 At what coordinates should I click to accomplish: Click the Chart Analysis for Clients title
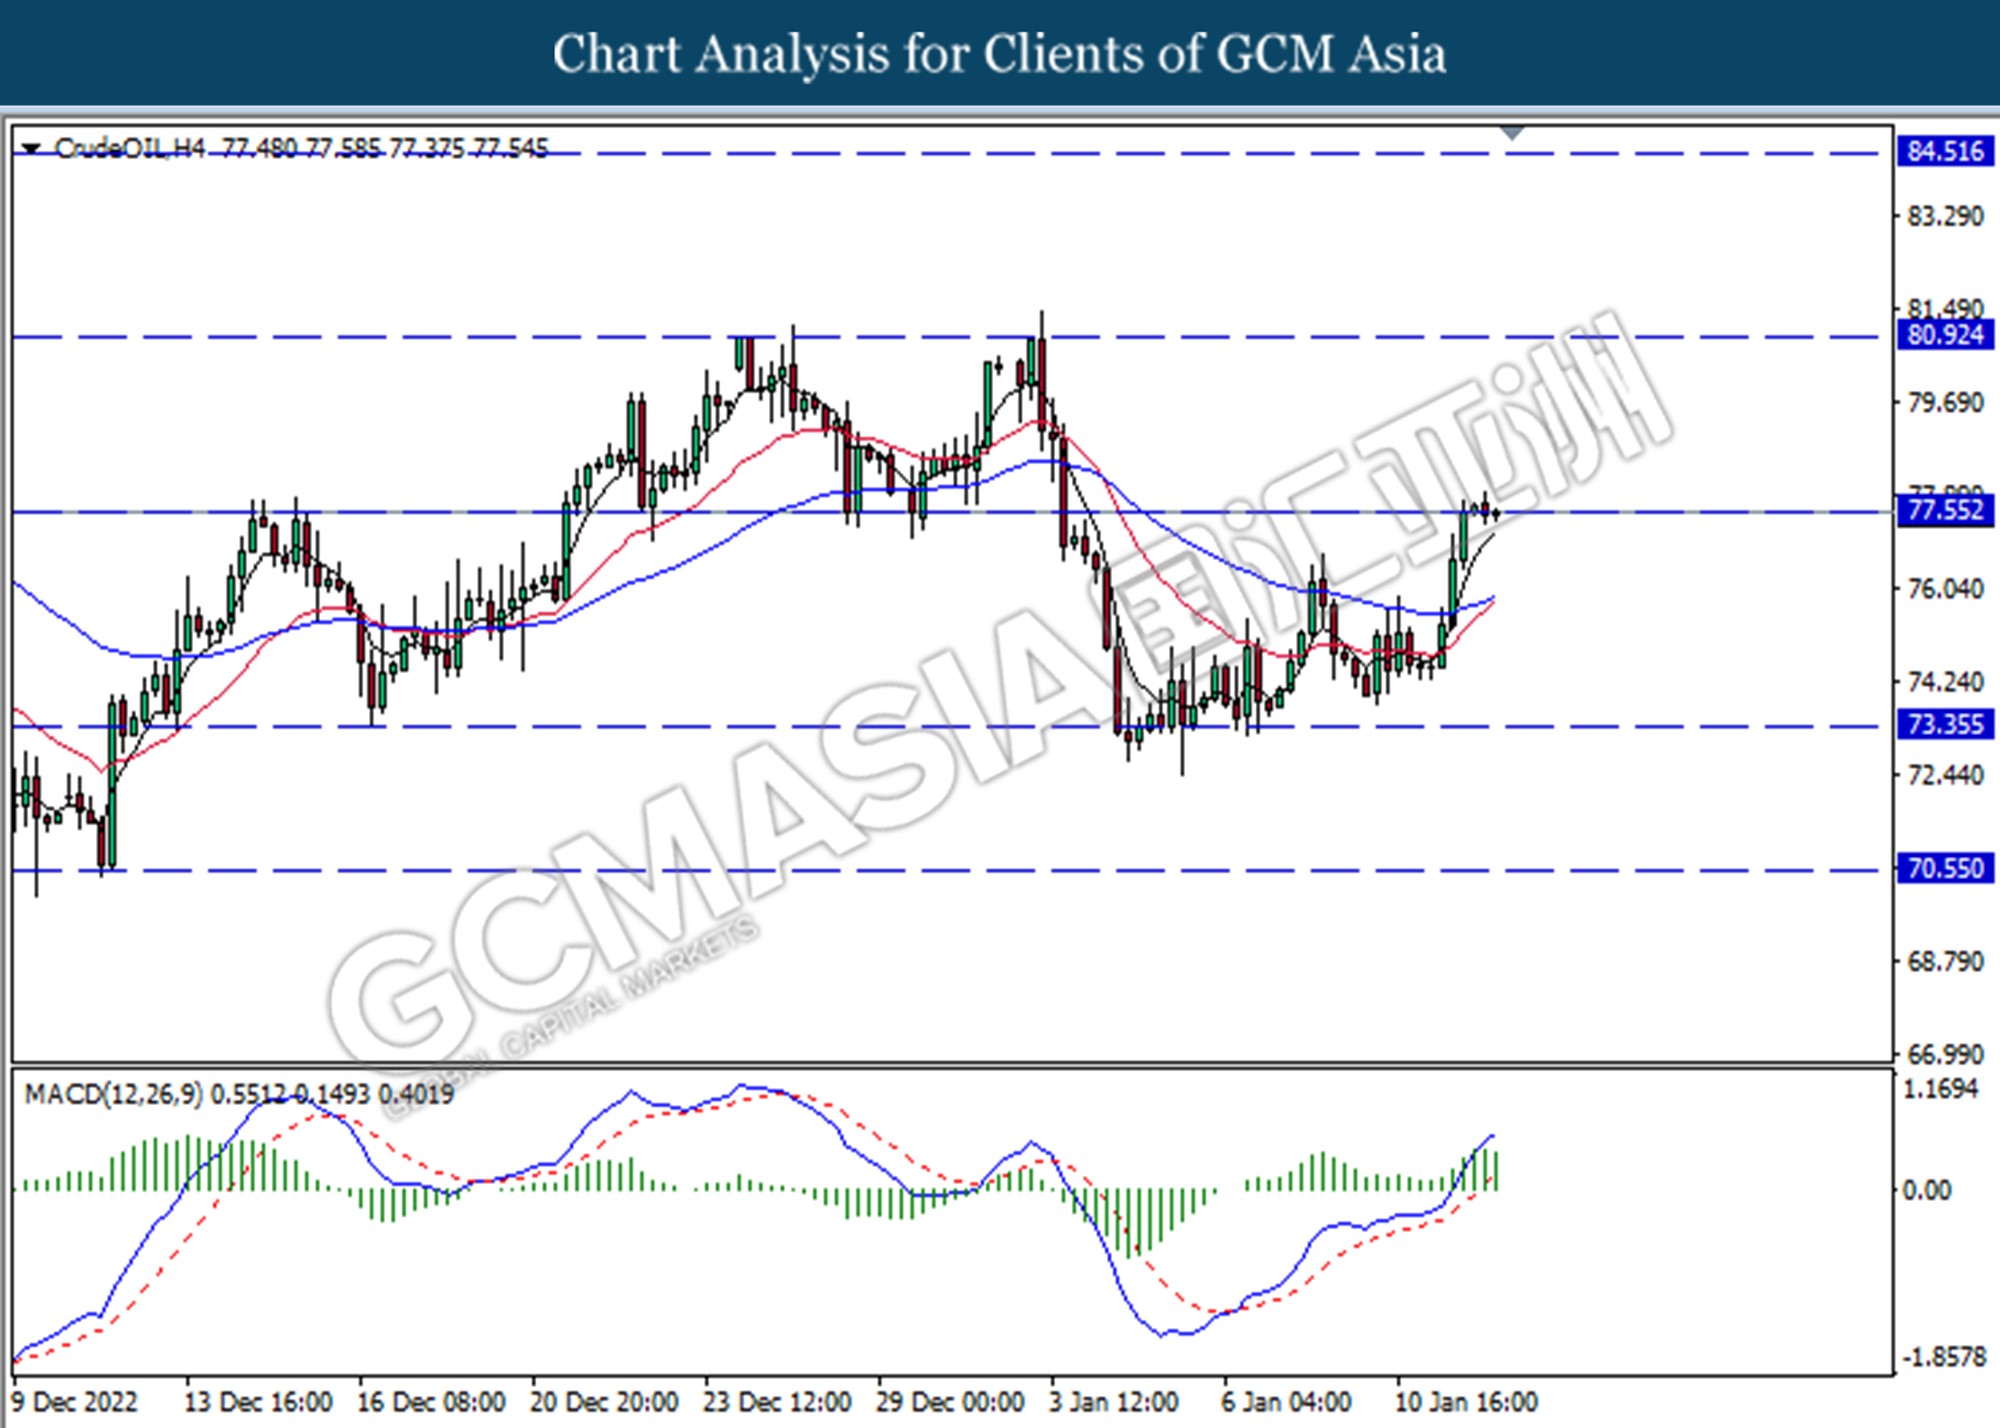click(1000, 54)
